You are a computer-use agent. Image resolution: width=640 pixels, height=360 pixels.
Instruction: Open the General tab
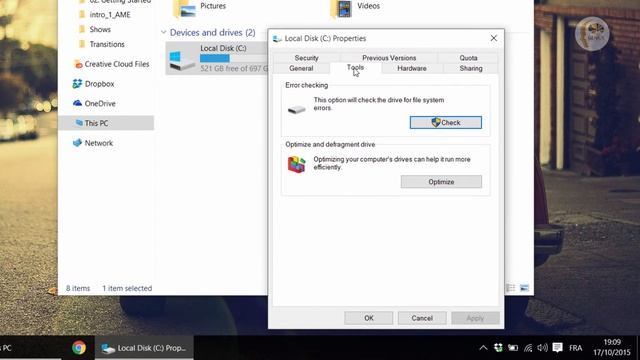point(301,68)
